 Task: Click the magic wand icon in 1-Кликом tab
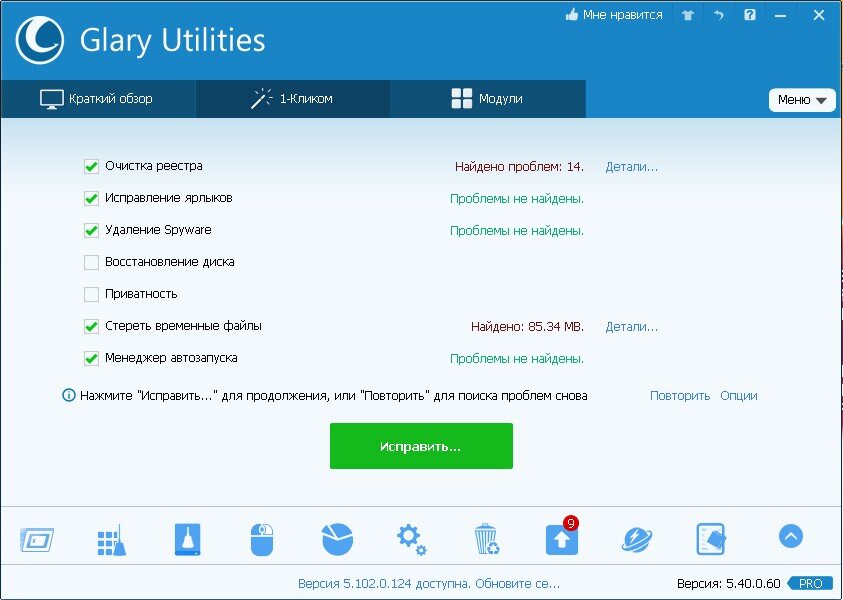(x=261, y=99)
